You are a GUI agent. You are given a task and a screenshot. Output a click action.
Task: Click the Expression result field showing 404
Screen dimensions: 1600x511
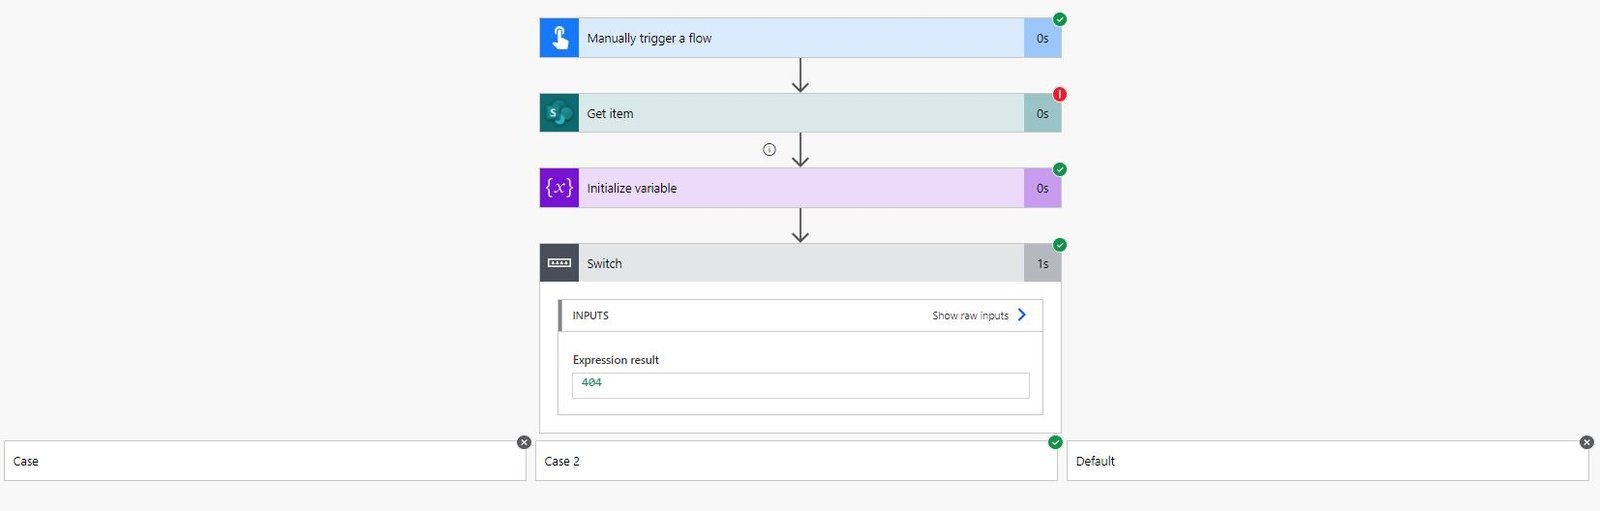tap(800, 385)
